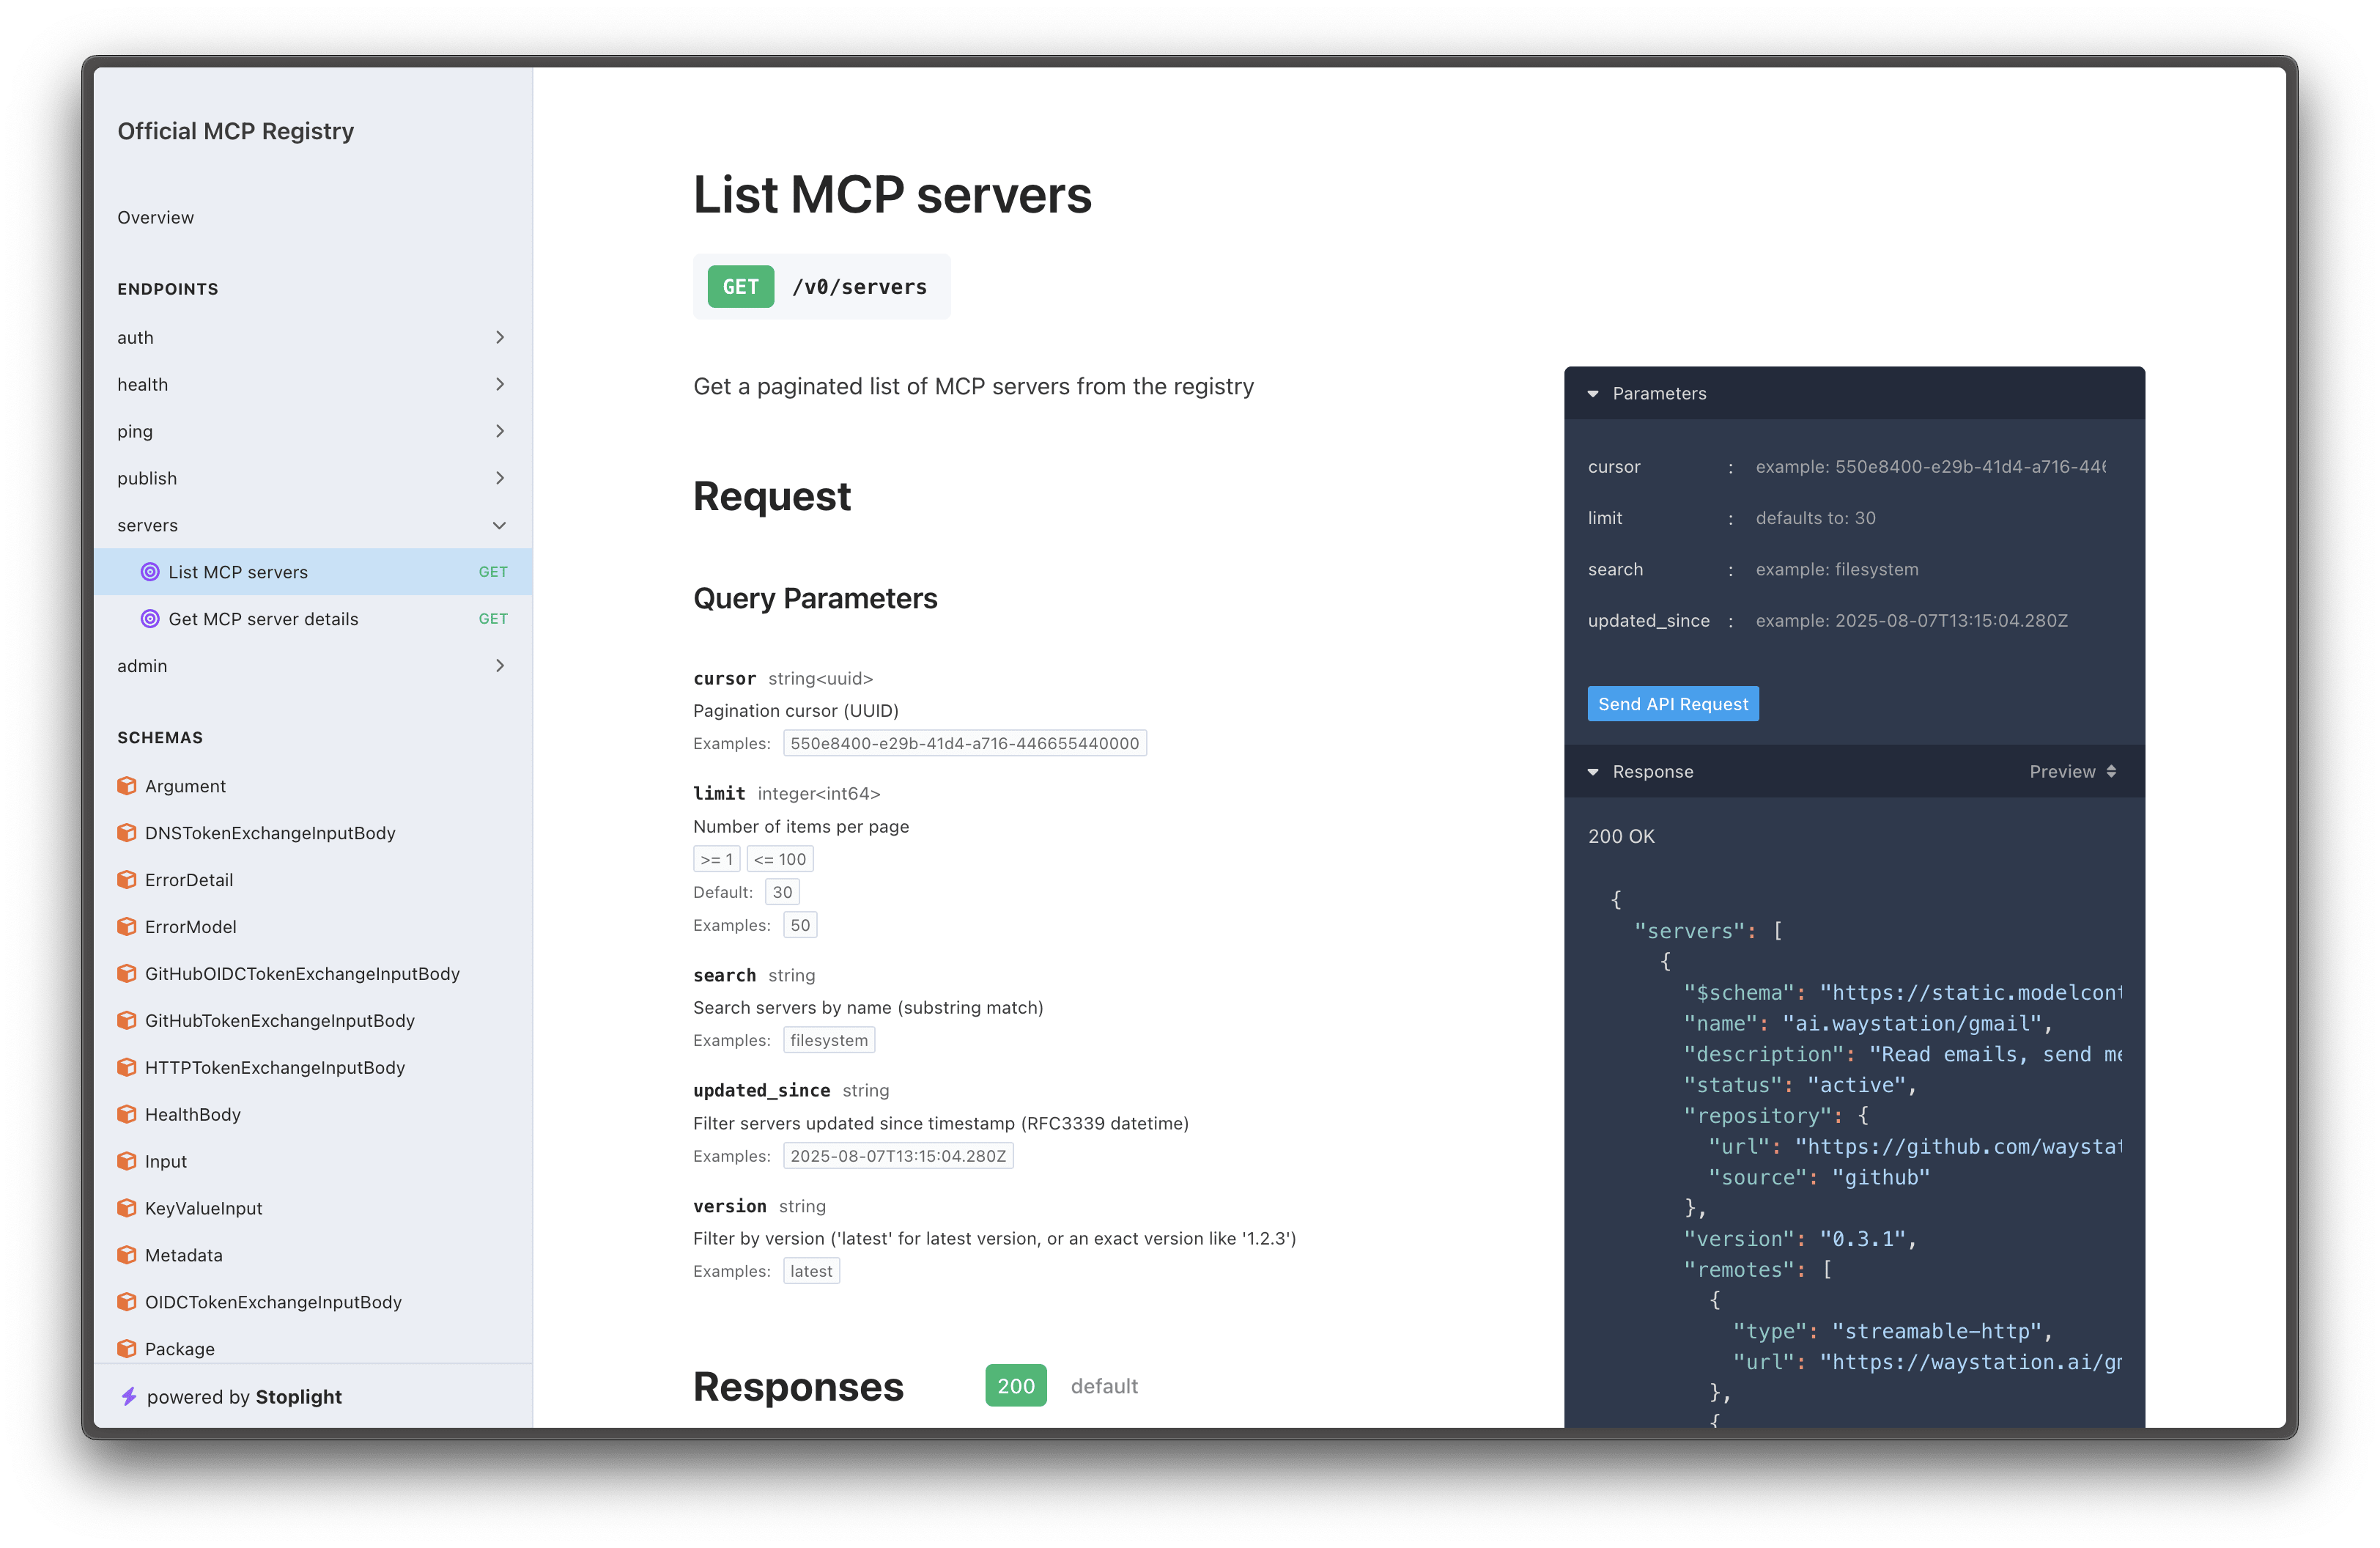Click the limit parameter input field
The image size is (2380, 1548).
click(x=1929, y=518)
